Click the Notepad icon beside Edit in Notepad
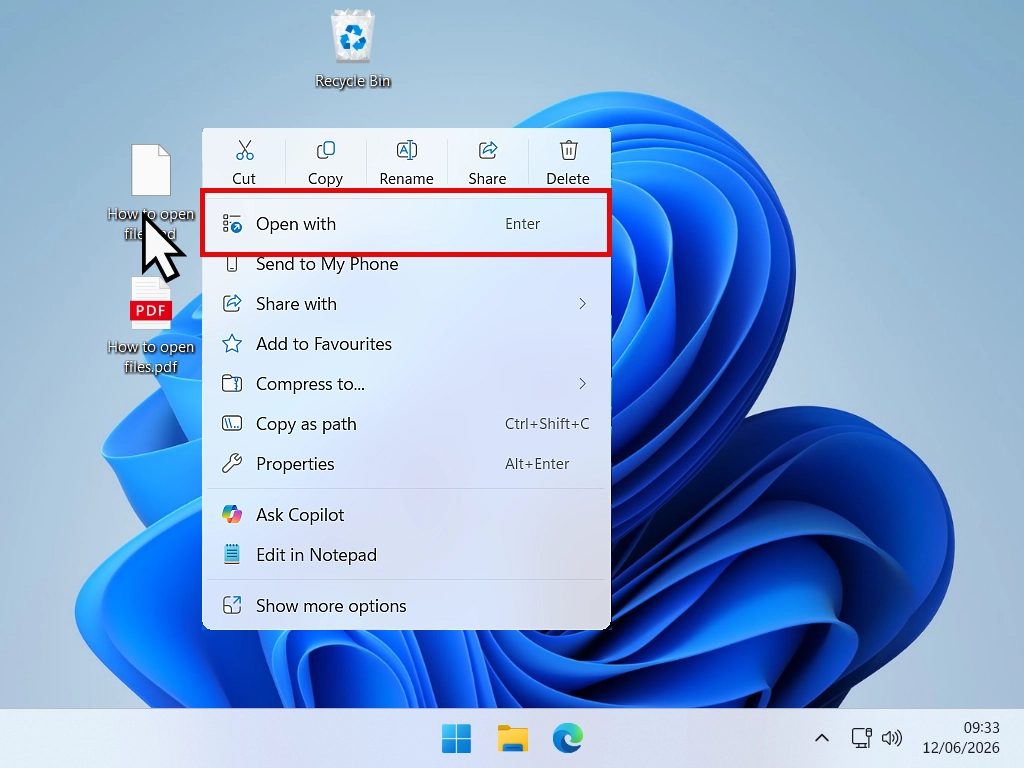 (x=232, y=554)
